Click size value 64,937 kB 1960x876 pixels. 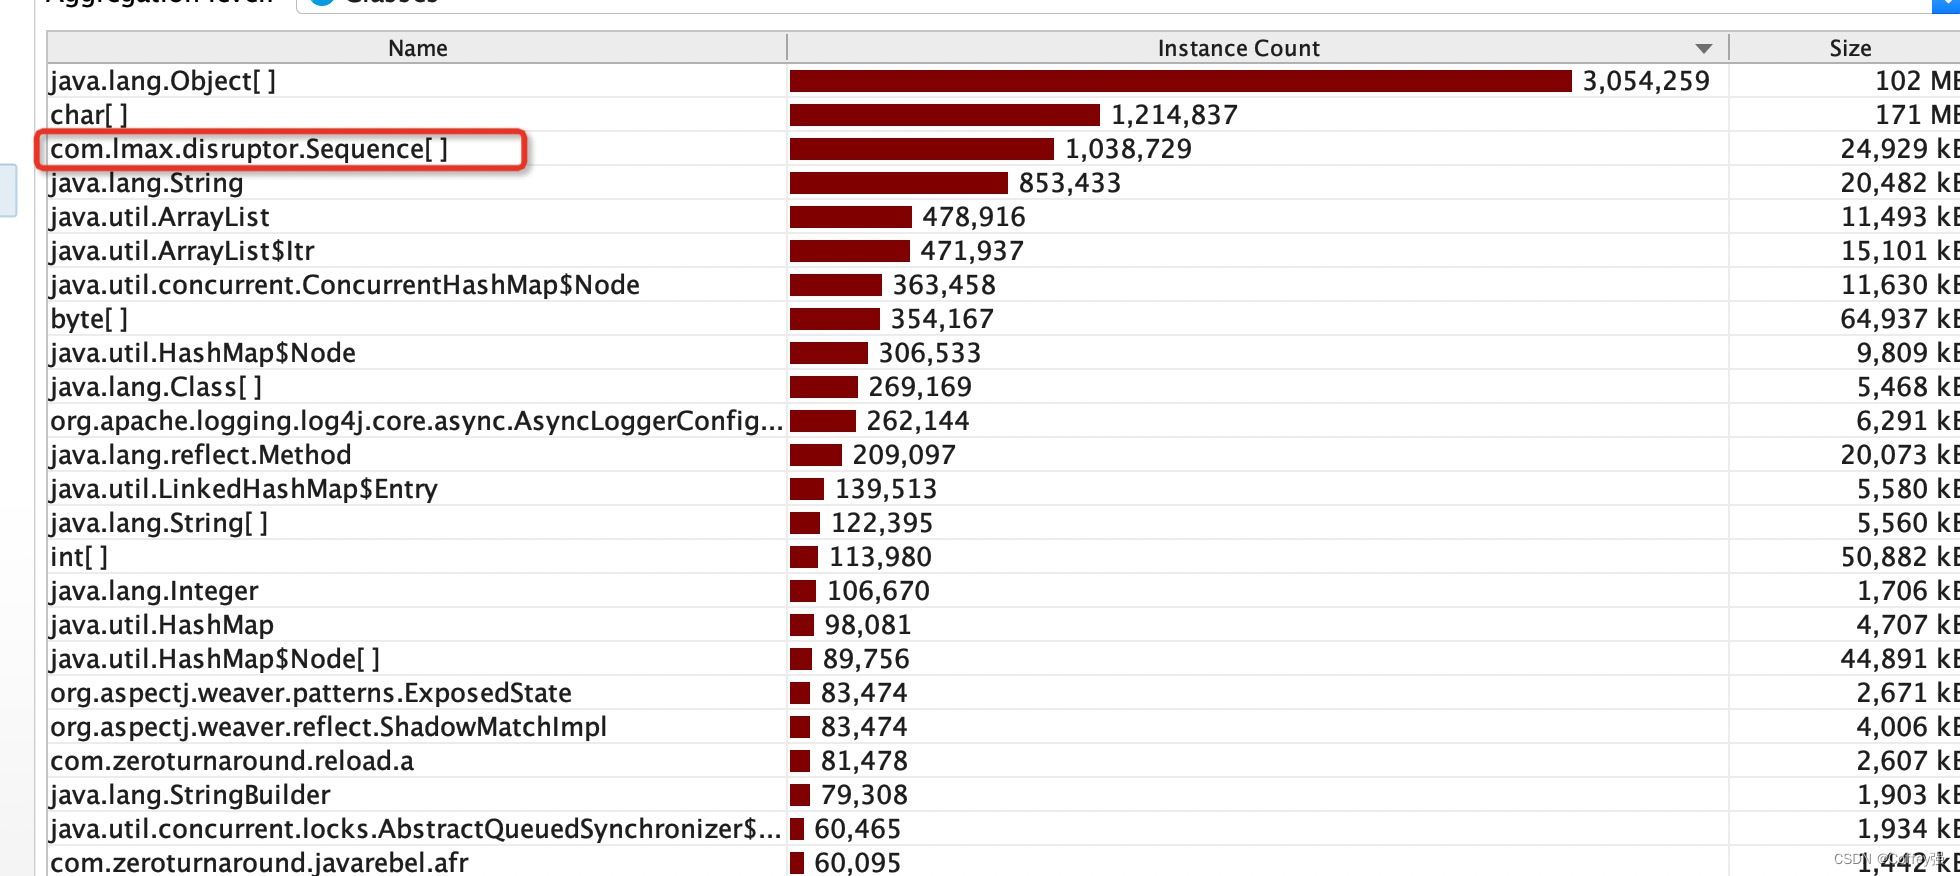click(x=1900, y=319)
